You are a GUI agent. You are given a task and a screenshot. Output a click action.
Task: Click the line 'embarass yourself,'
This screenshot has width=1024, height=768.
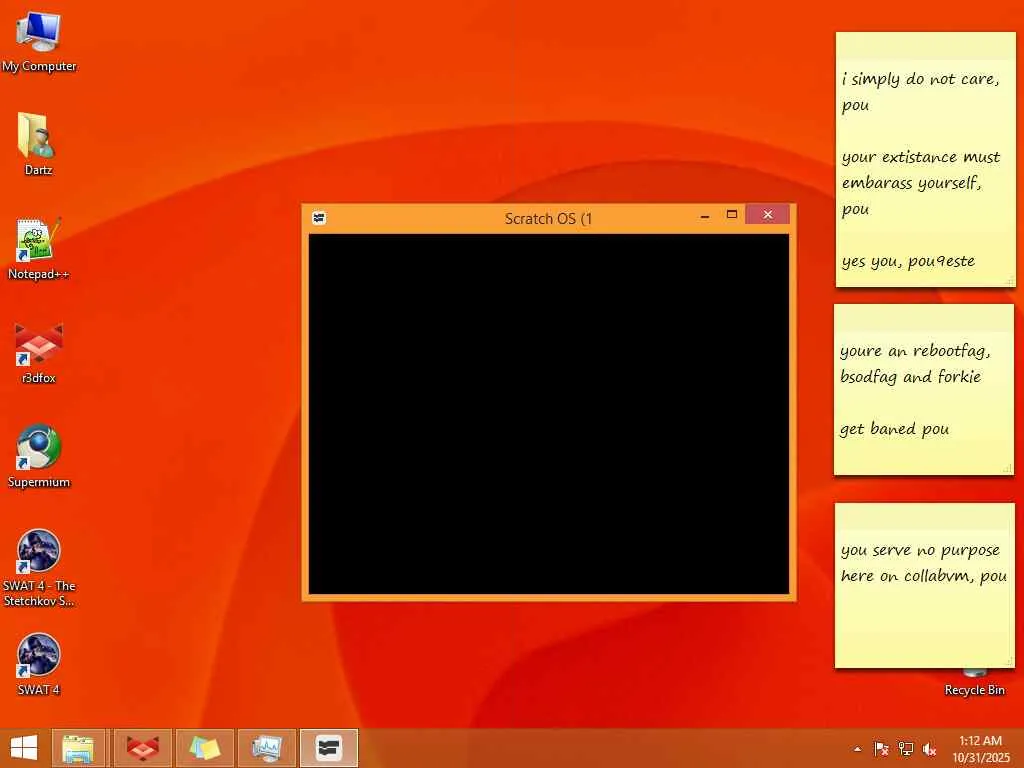click(x=911, y=183)
